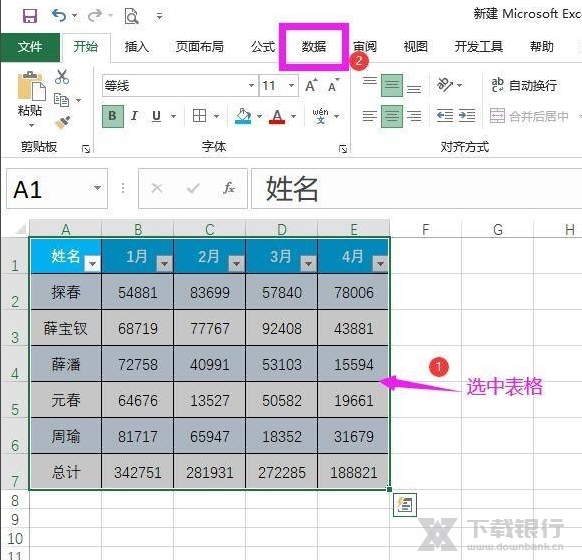Toggle 自动换行 wrap text
The height and width of the screenshot is (560, 582).
(x=524, y=85)
